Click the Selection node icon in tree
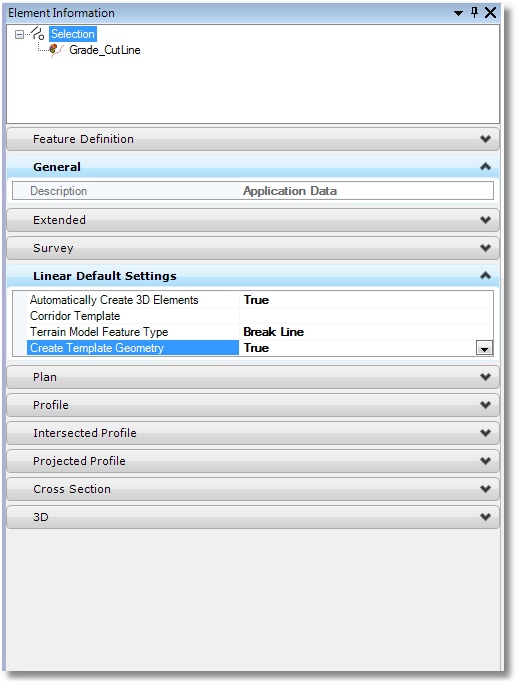Screen dimensions: 518x685 38,33
